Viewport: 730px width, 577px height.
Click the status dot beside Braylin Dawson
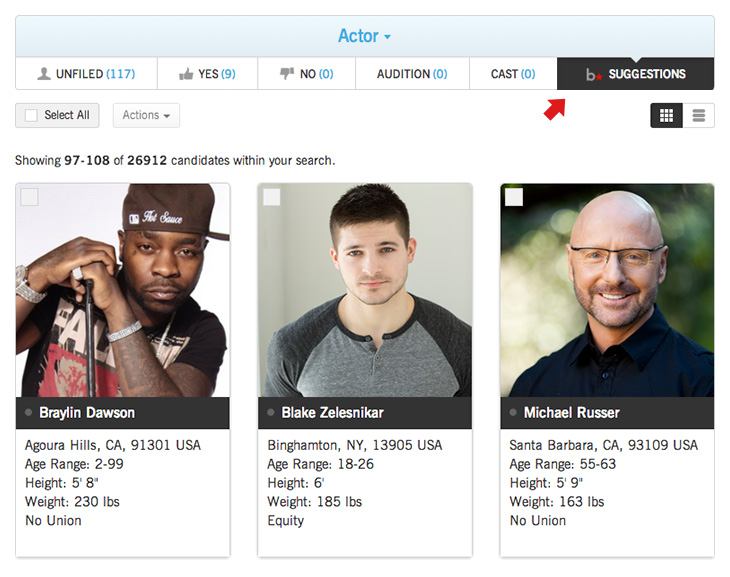(x=29, y=413)
